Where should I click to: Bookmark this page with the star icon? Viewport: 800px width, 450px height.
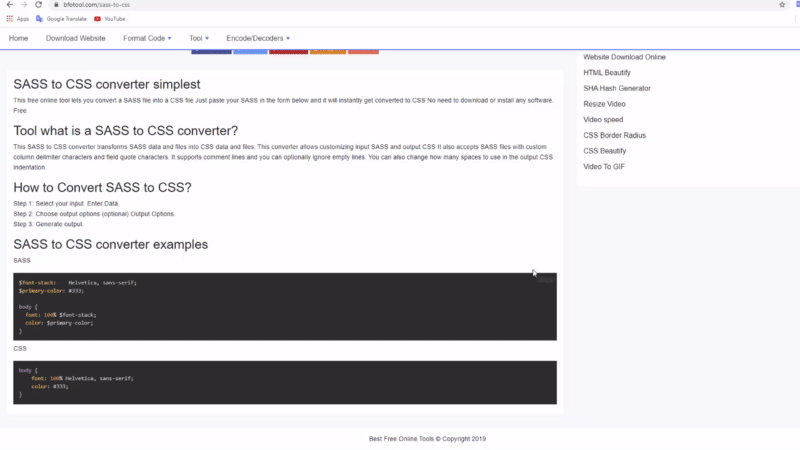782,5
